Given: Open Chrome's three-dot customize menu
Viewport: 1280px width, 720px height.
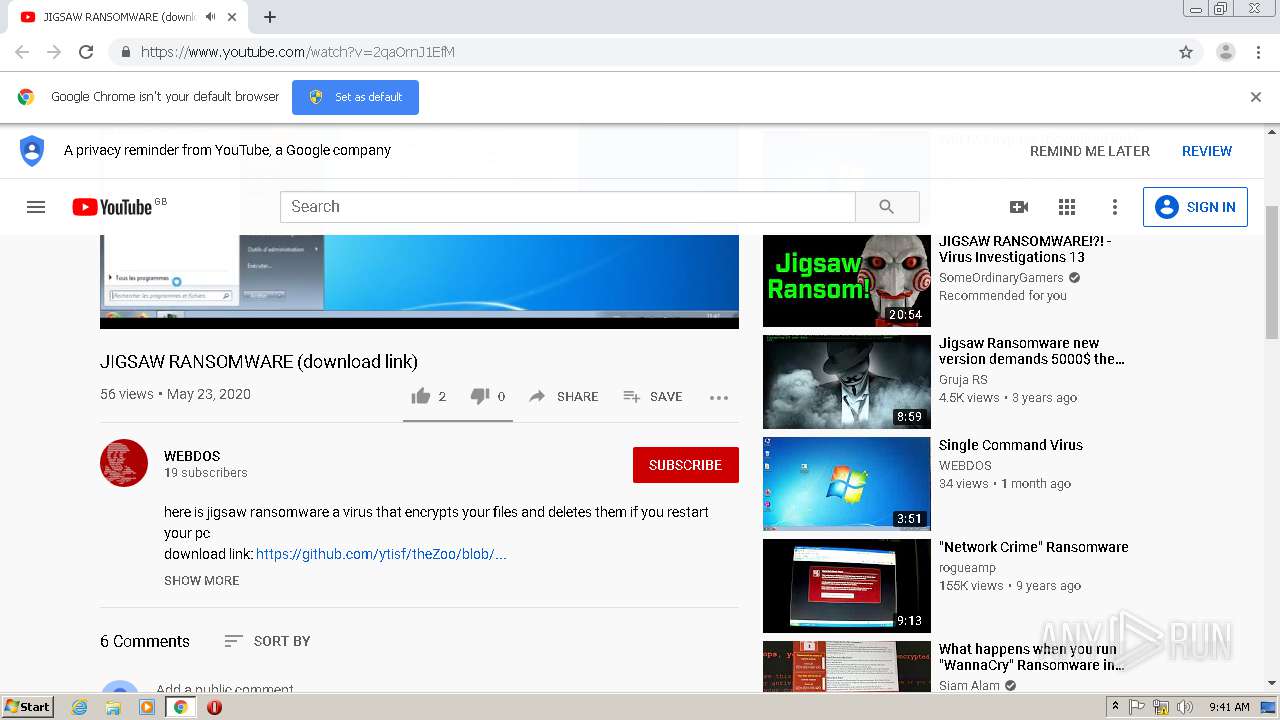Looking at the screenshot, I should [1258, 52].
